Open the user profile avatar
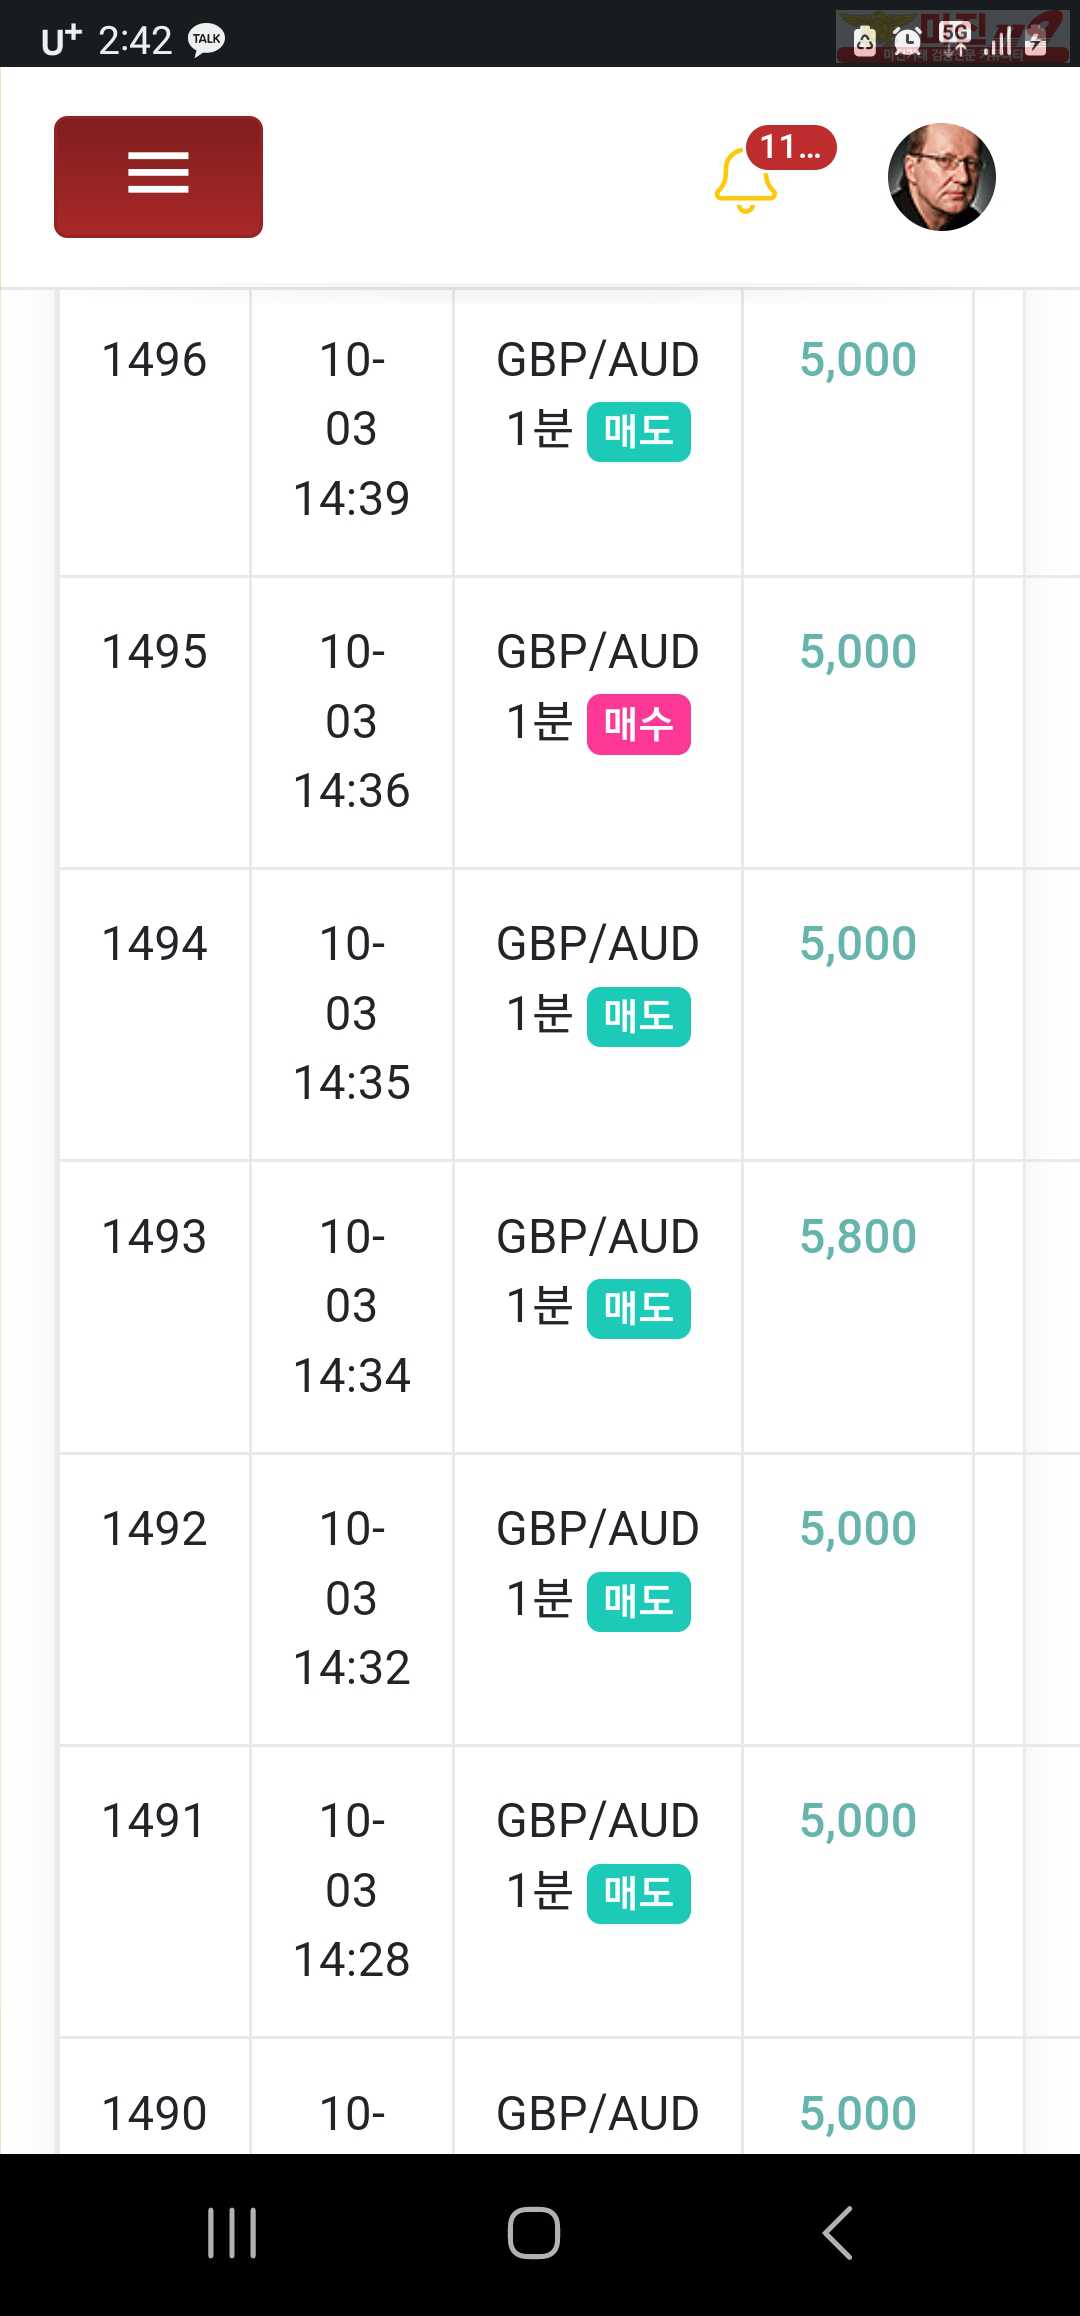Viewport: 1080px width, 2316px height. pyautogui.click(x=941, y=177)
